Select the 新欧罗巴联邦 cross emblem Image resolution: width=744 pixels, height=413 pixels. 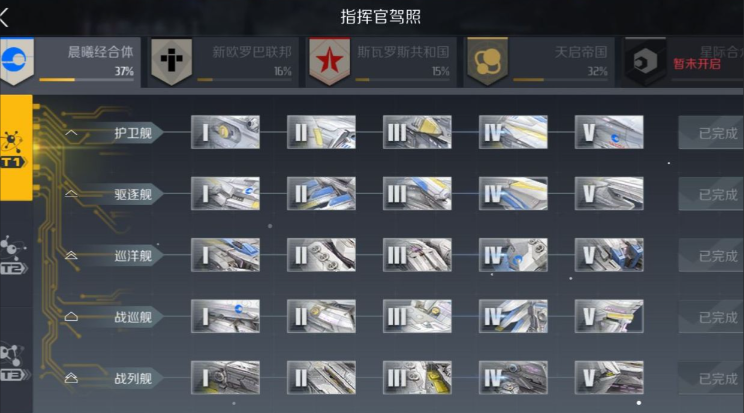click(x=171, y=62)
